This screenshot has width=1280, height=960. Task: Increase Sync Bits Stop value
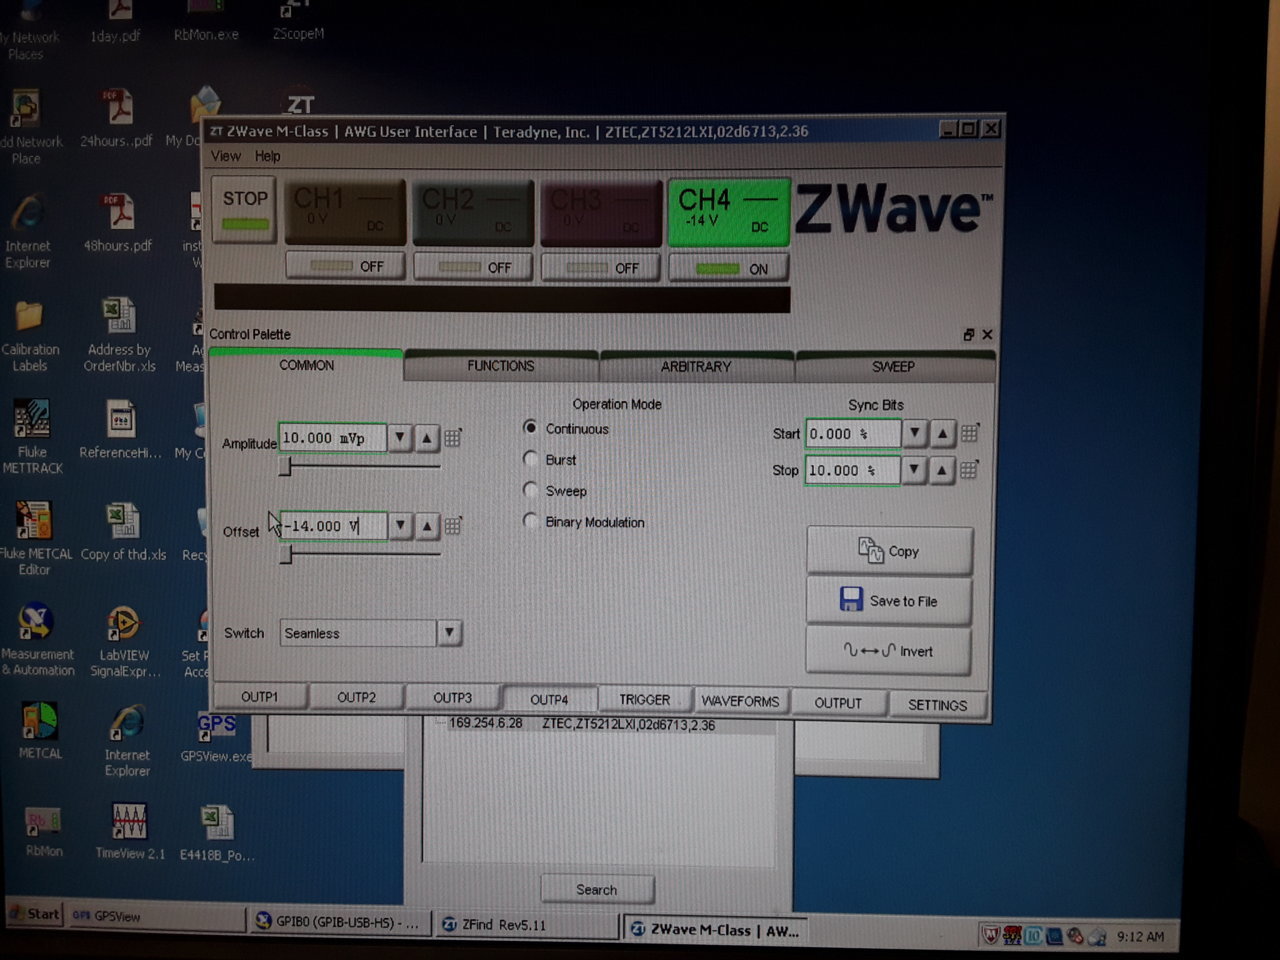tap(942, 470)
